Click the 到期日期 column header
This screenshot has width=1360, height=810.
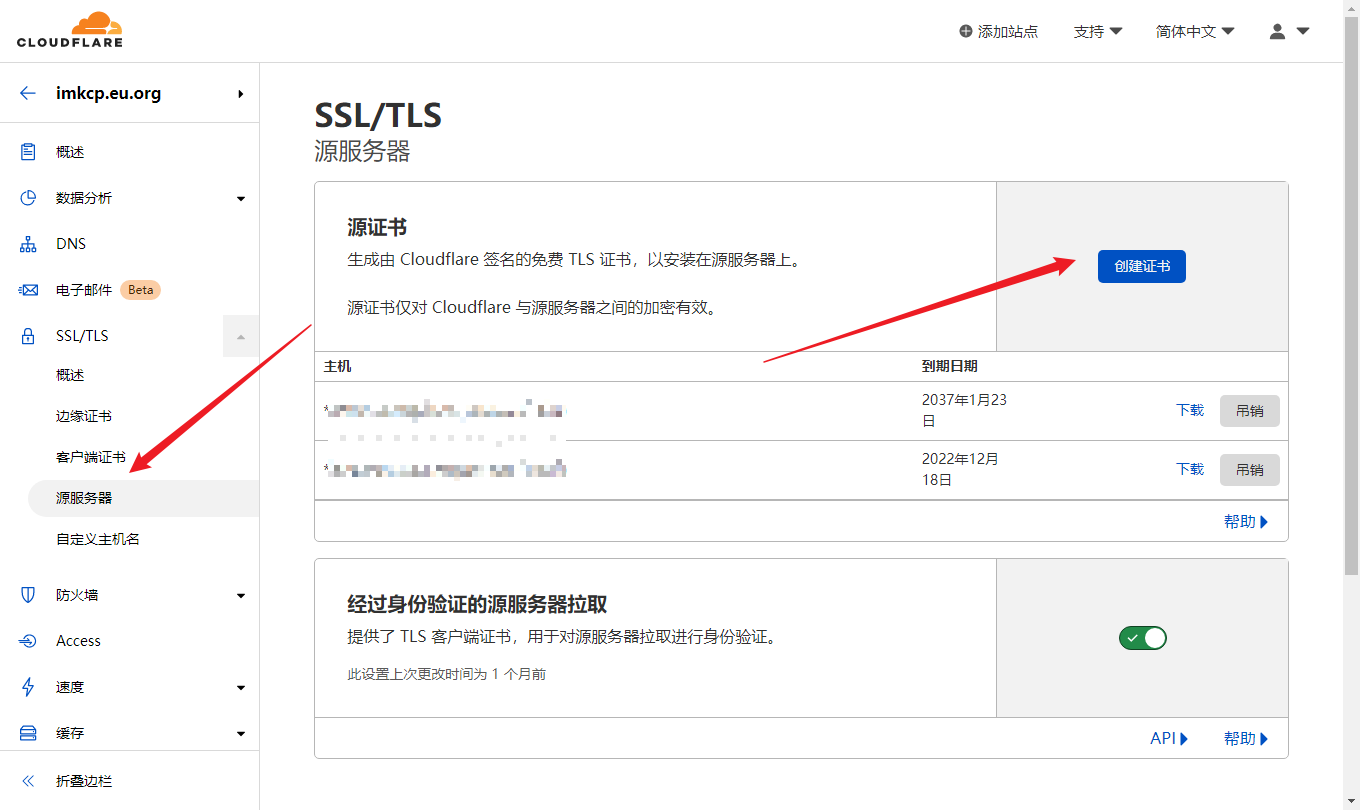pyautogui.click(x=949, y=366)
